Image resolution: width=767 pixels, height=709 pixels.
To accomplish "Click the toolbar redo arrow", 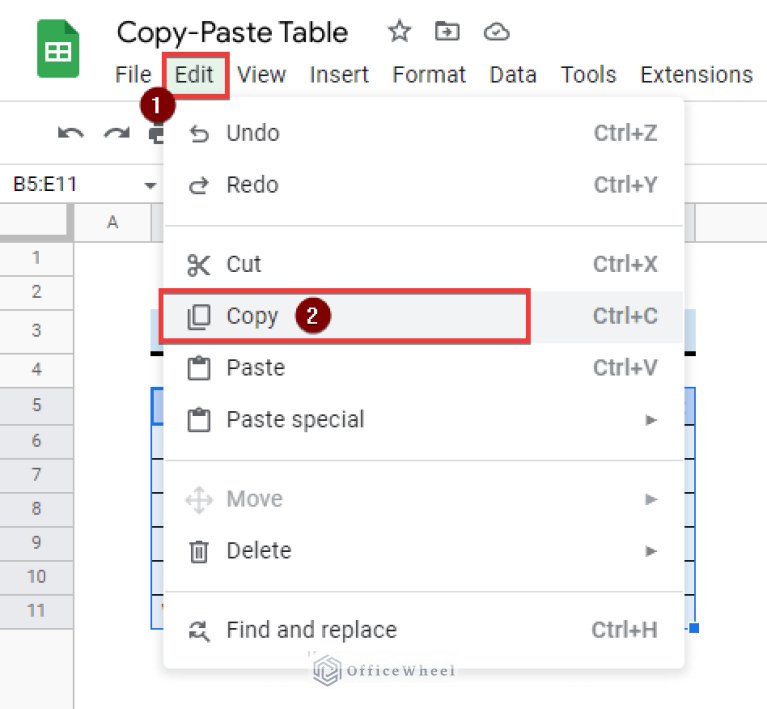I will (x=117, y=133).
